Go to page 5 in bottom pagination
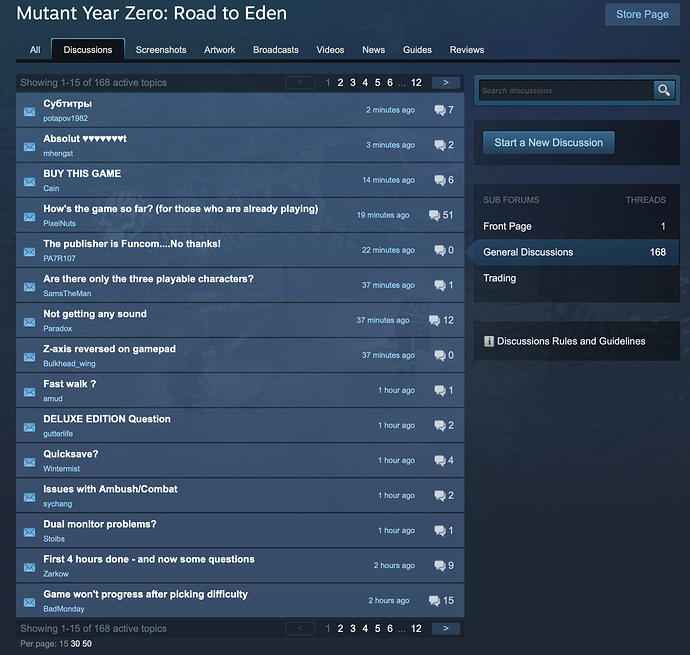690x655 pixels. [377, 629]
